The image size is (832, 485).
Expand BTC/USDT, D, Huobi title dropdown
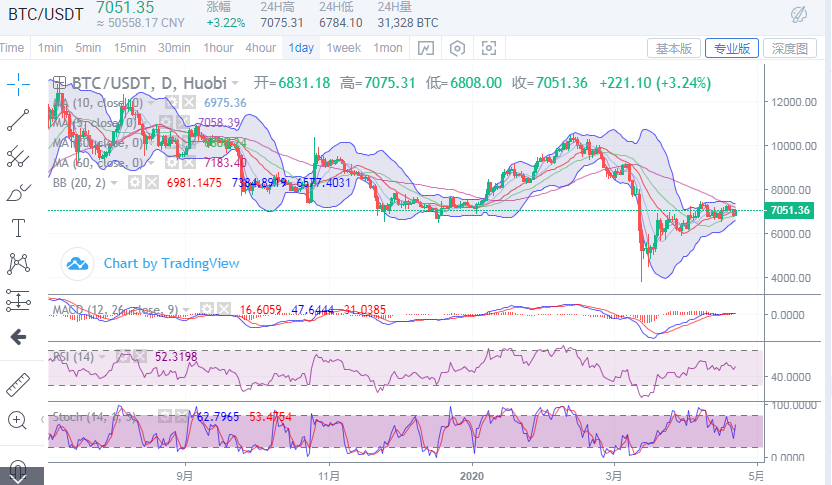pos(235,83)
